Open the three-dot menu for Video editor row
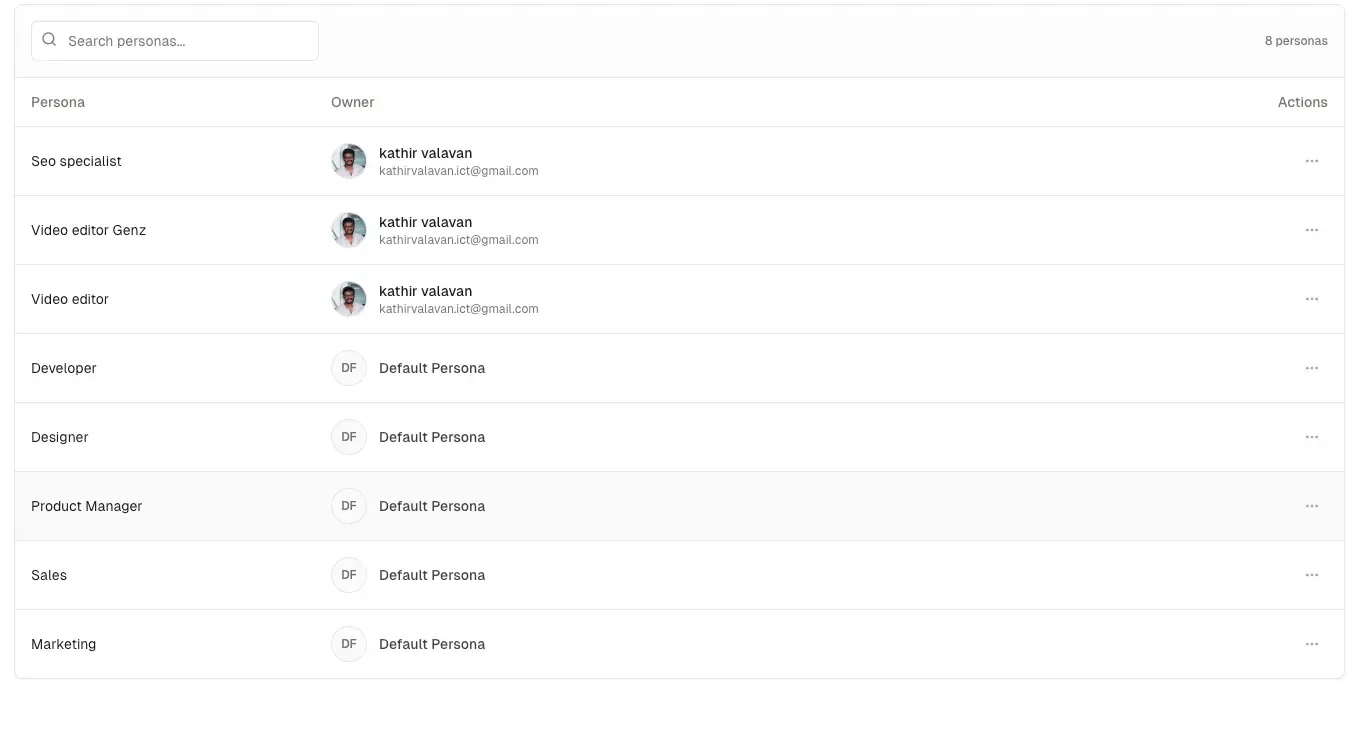Screen dimensions: 1372x731 tap(1311, 299)
